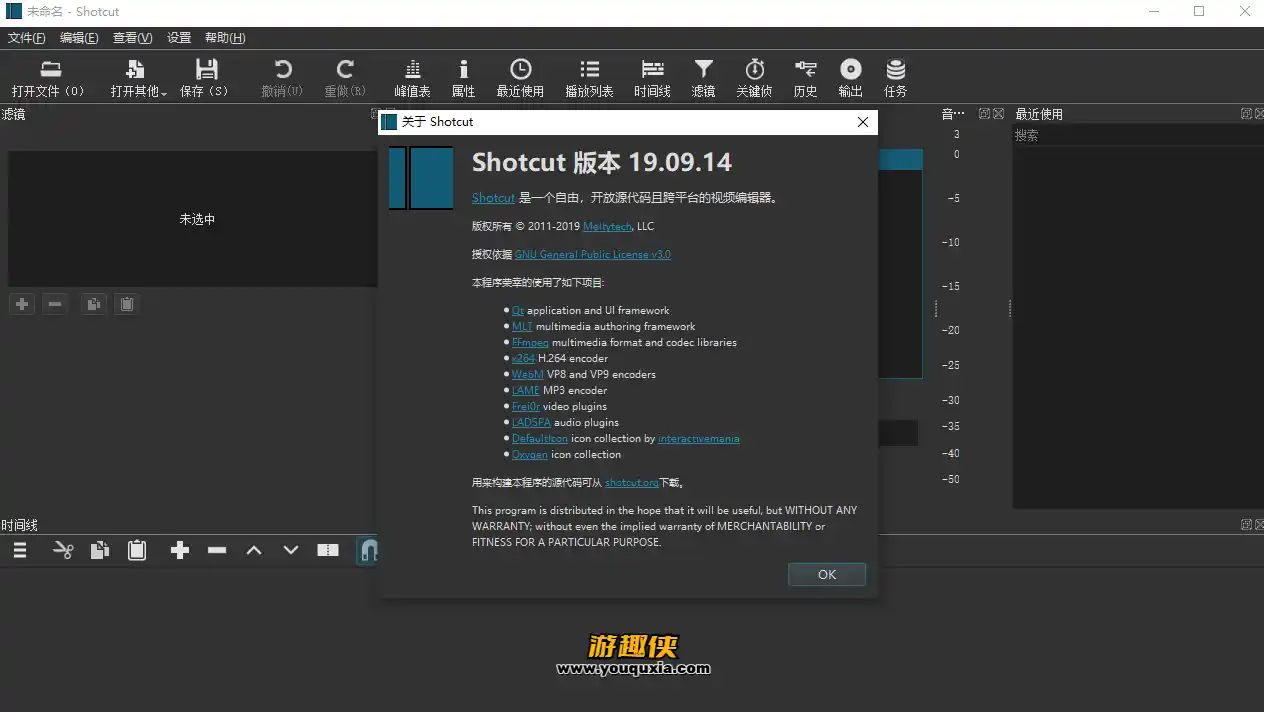Image resolution: width=1264 pixels, height=712 pixels.
Task: Close the About Shotcut dialog
Action: (x=863, y=122)
